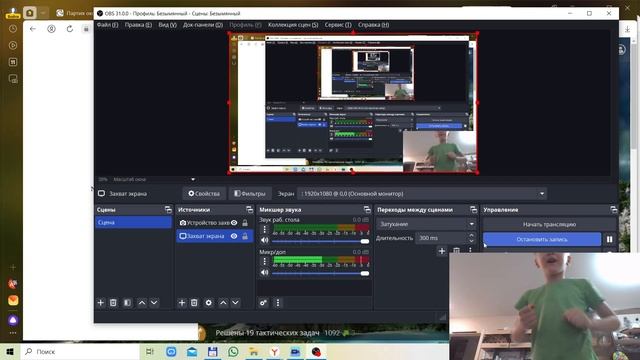Click the browser back arrow

pos(33,29)
